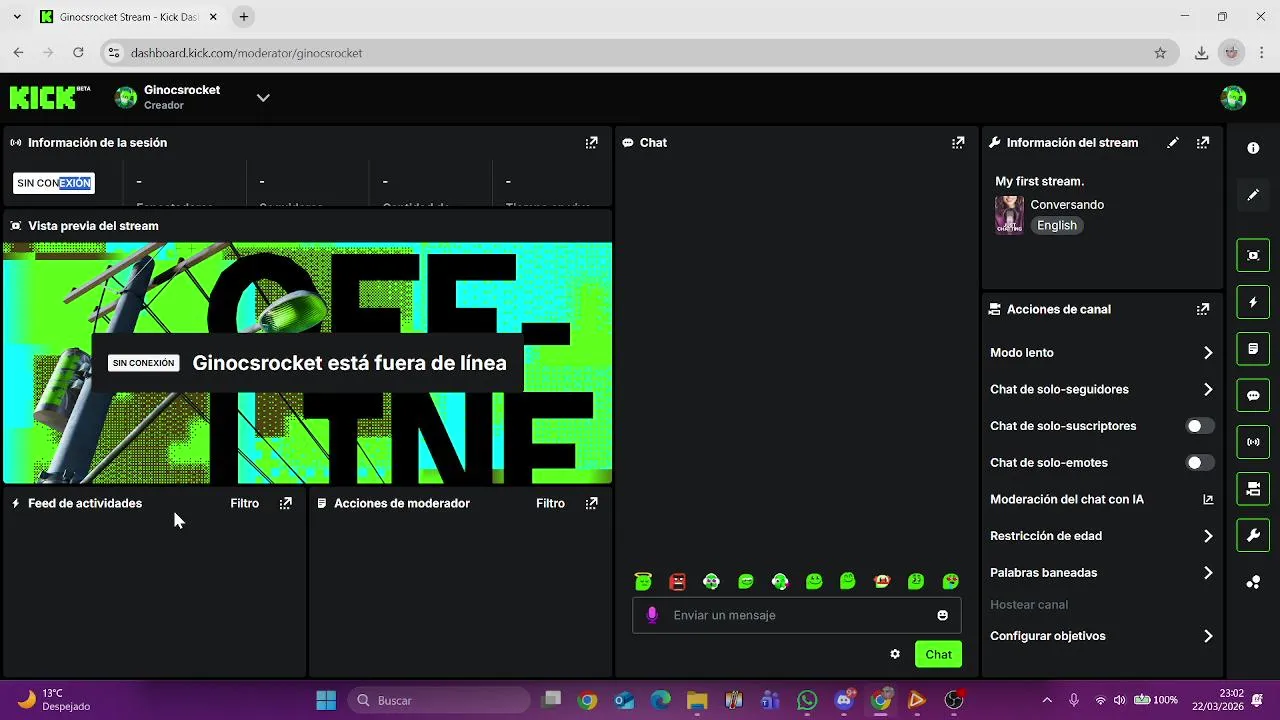1280x720 pixels.
Task: Click the pencil icon in right sidebar
Action: [x=1253, y=195]
